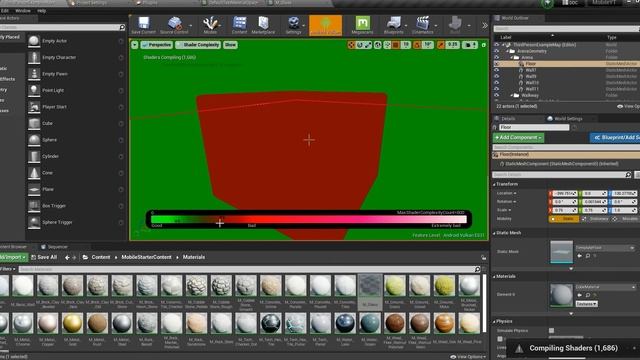Open the Window menu
Image resolution: width=640 pixels, height=360 pixels.
point(23,11)
